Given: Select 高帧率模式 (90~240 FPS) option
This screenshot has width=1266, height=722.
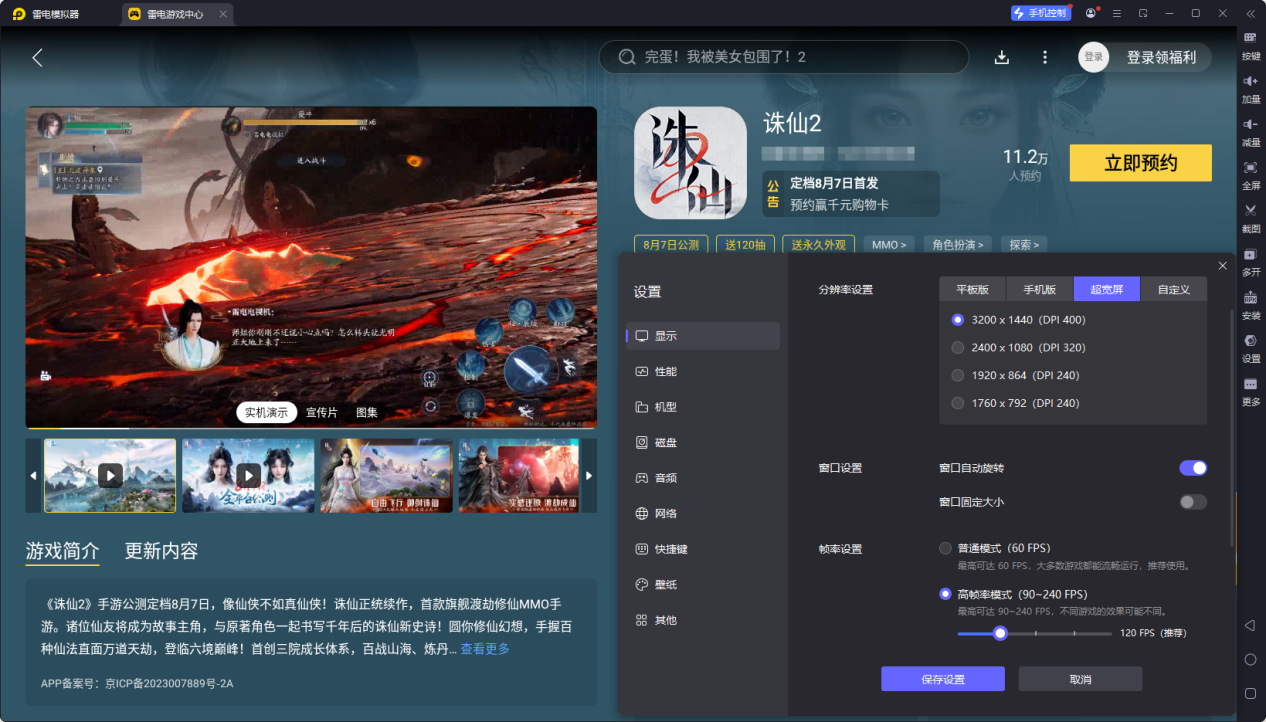Looking at the screenshot, I should (x=1013, y=594).
